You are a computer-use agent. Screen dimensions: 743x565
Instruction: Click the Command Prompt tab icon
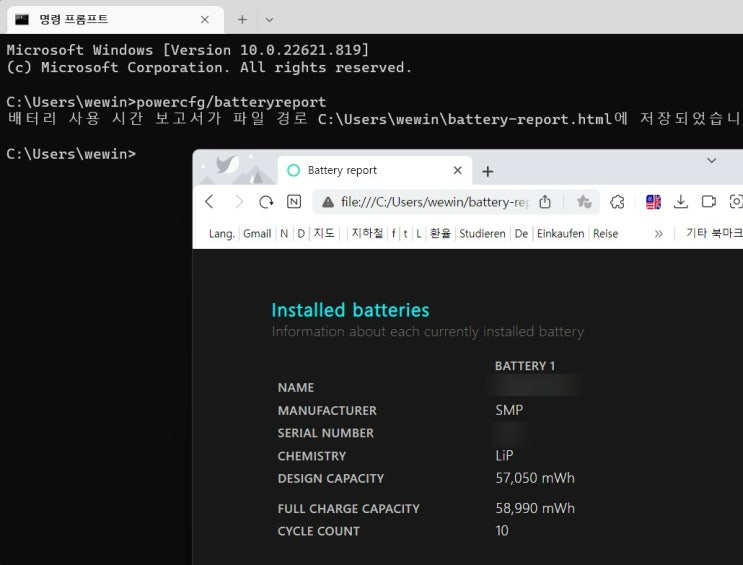(x=22, y=19)
